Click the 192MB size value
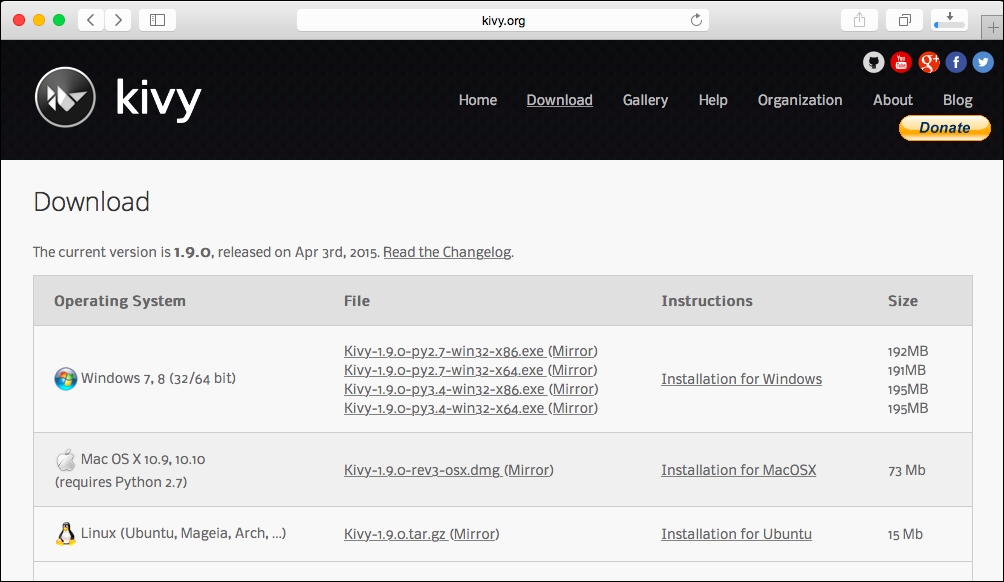The image size is (1004, 582). tap(907, 351)
